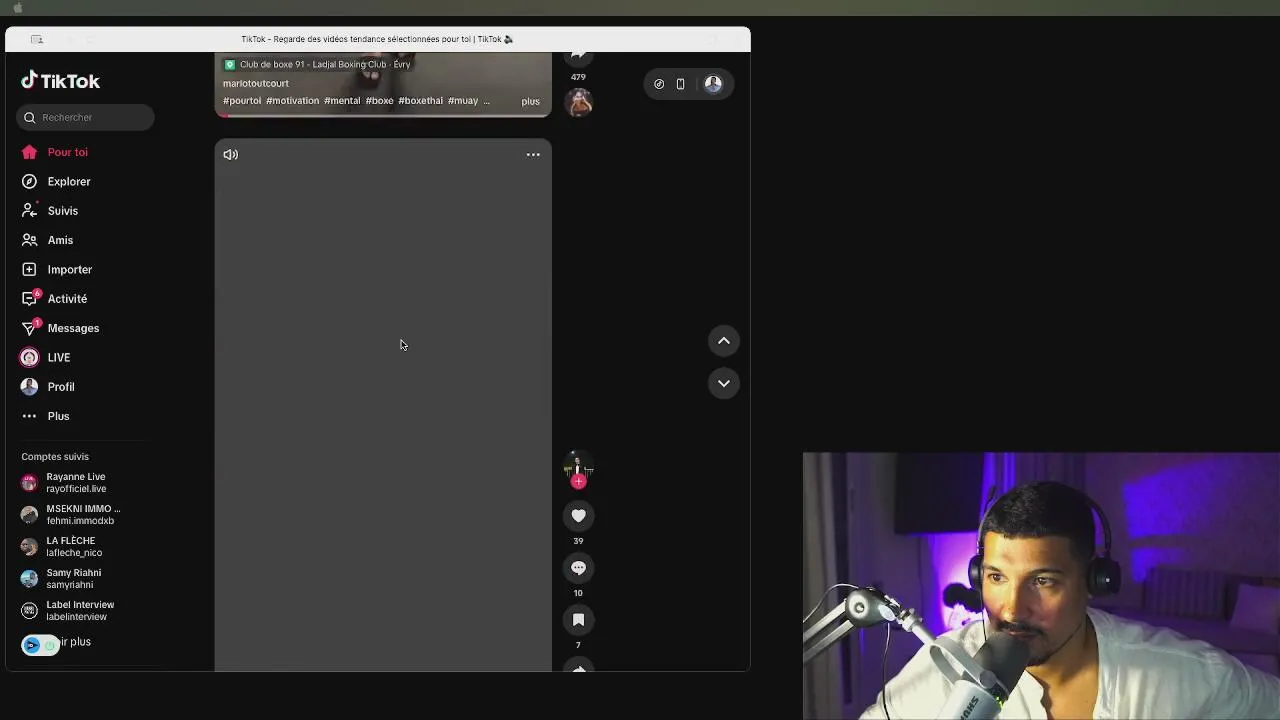Go to previous video with up chevron

pyautogui.click(x=724, y=341)
